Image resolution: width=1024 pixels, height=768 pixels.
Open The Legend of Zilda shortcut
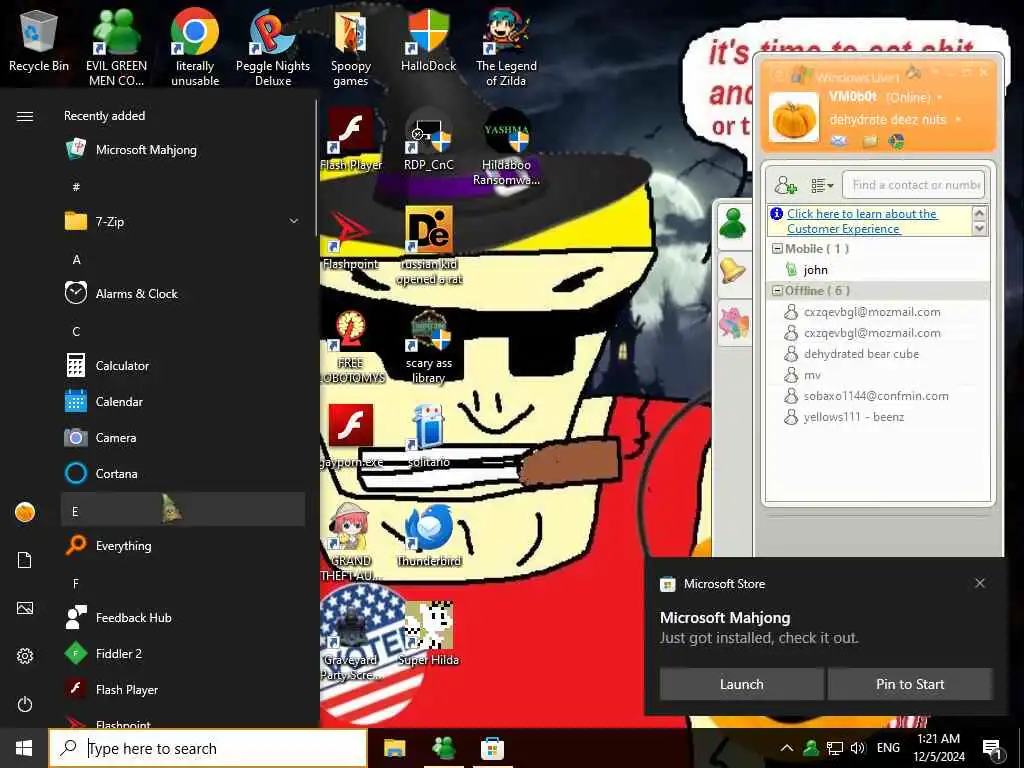coord(506,47)
